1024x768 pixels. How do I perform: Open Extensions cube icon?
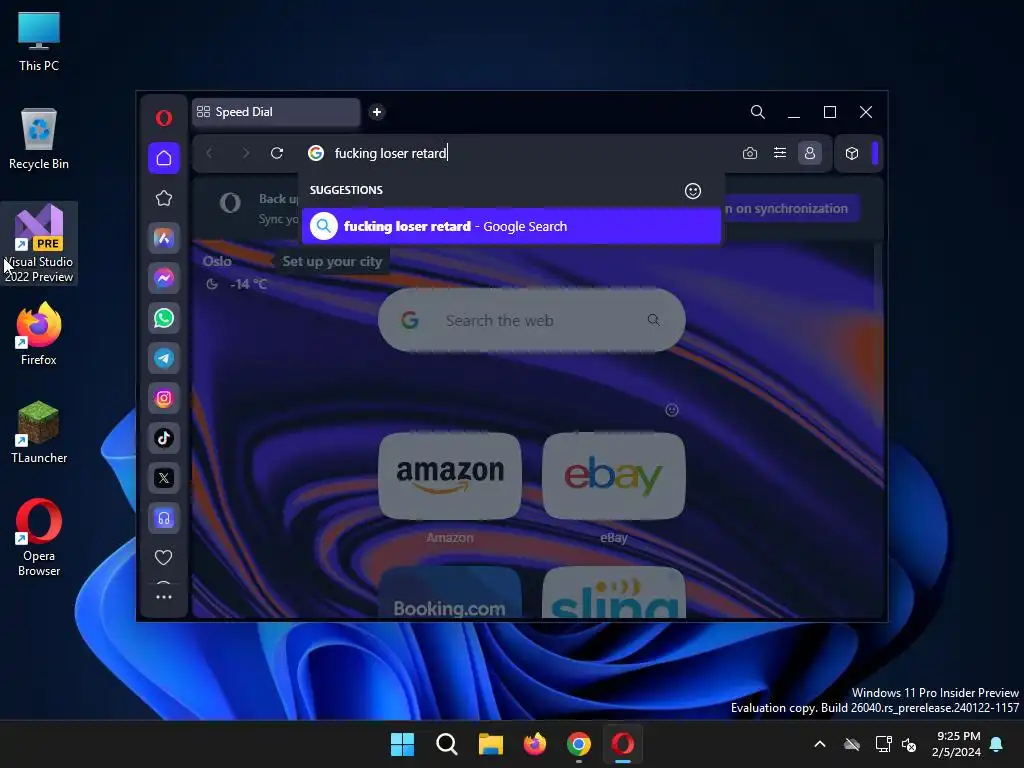pos(852,153)
